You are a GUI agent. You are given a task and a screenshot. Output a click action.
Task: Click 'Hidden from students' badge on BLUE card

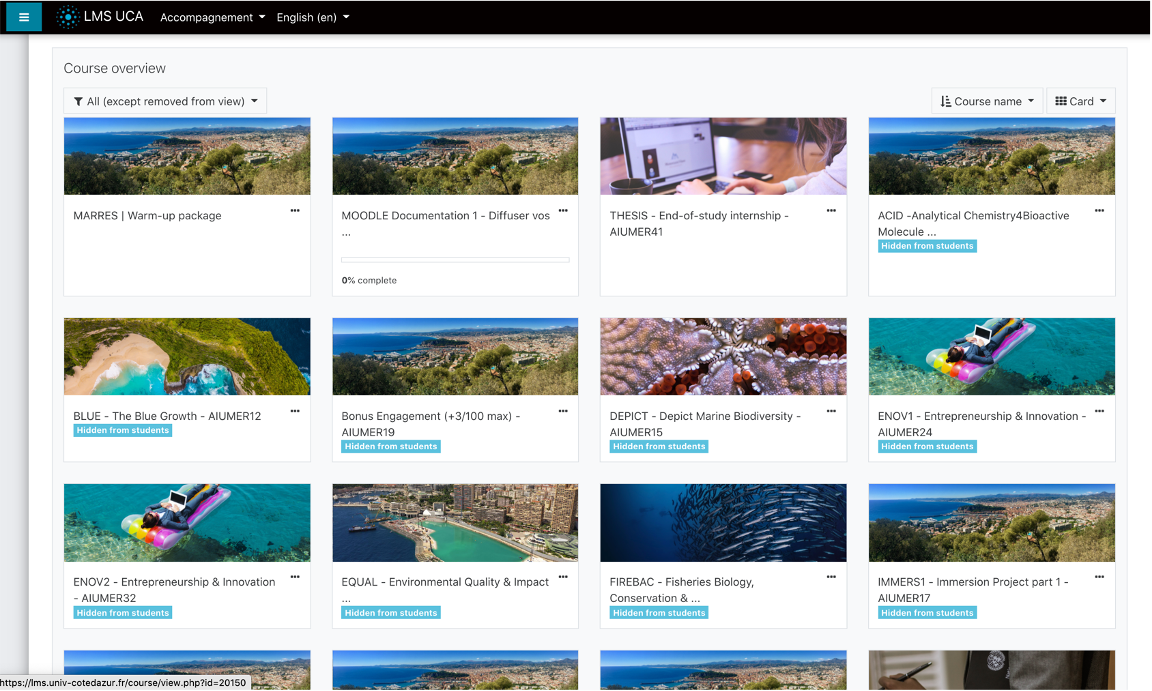[123, 430]
